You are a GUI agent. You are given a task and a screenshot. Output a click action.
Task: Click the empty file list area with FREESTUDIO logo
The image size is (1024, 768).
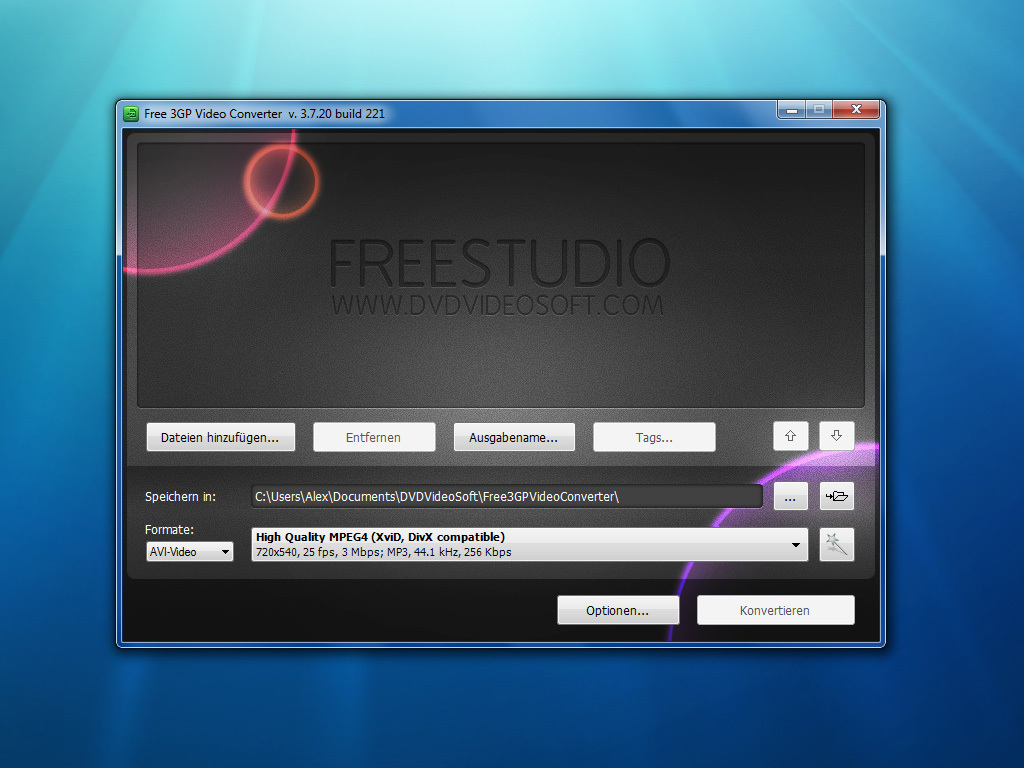tap(500, 275)
